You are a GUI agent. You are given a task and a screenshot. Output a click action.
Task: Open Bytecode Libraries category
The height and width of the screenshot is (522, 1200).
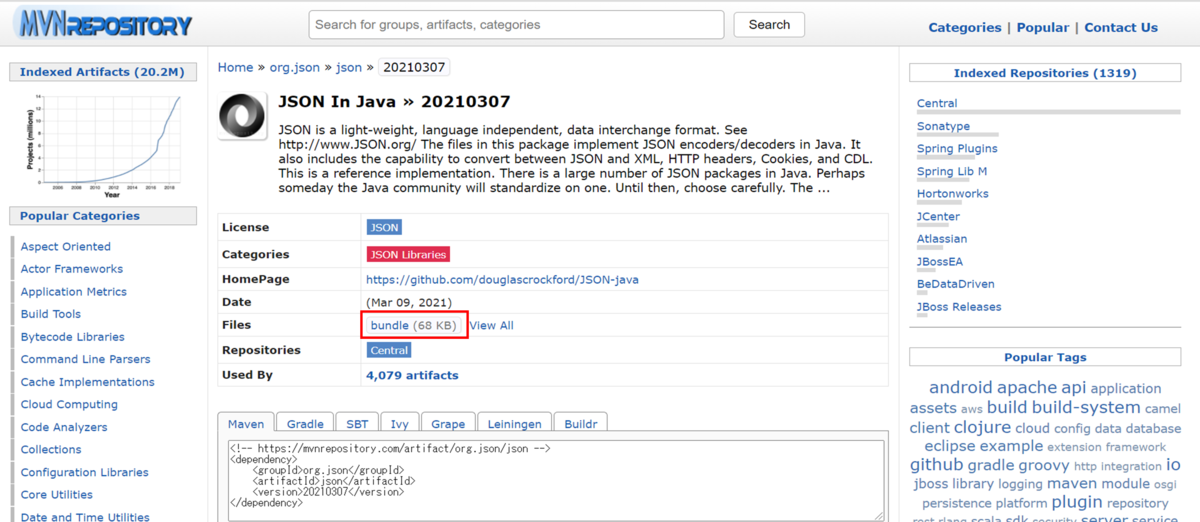(x=73, y=337)
